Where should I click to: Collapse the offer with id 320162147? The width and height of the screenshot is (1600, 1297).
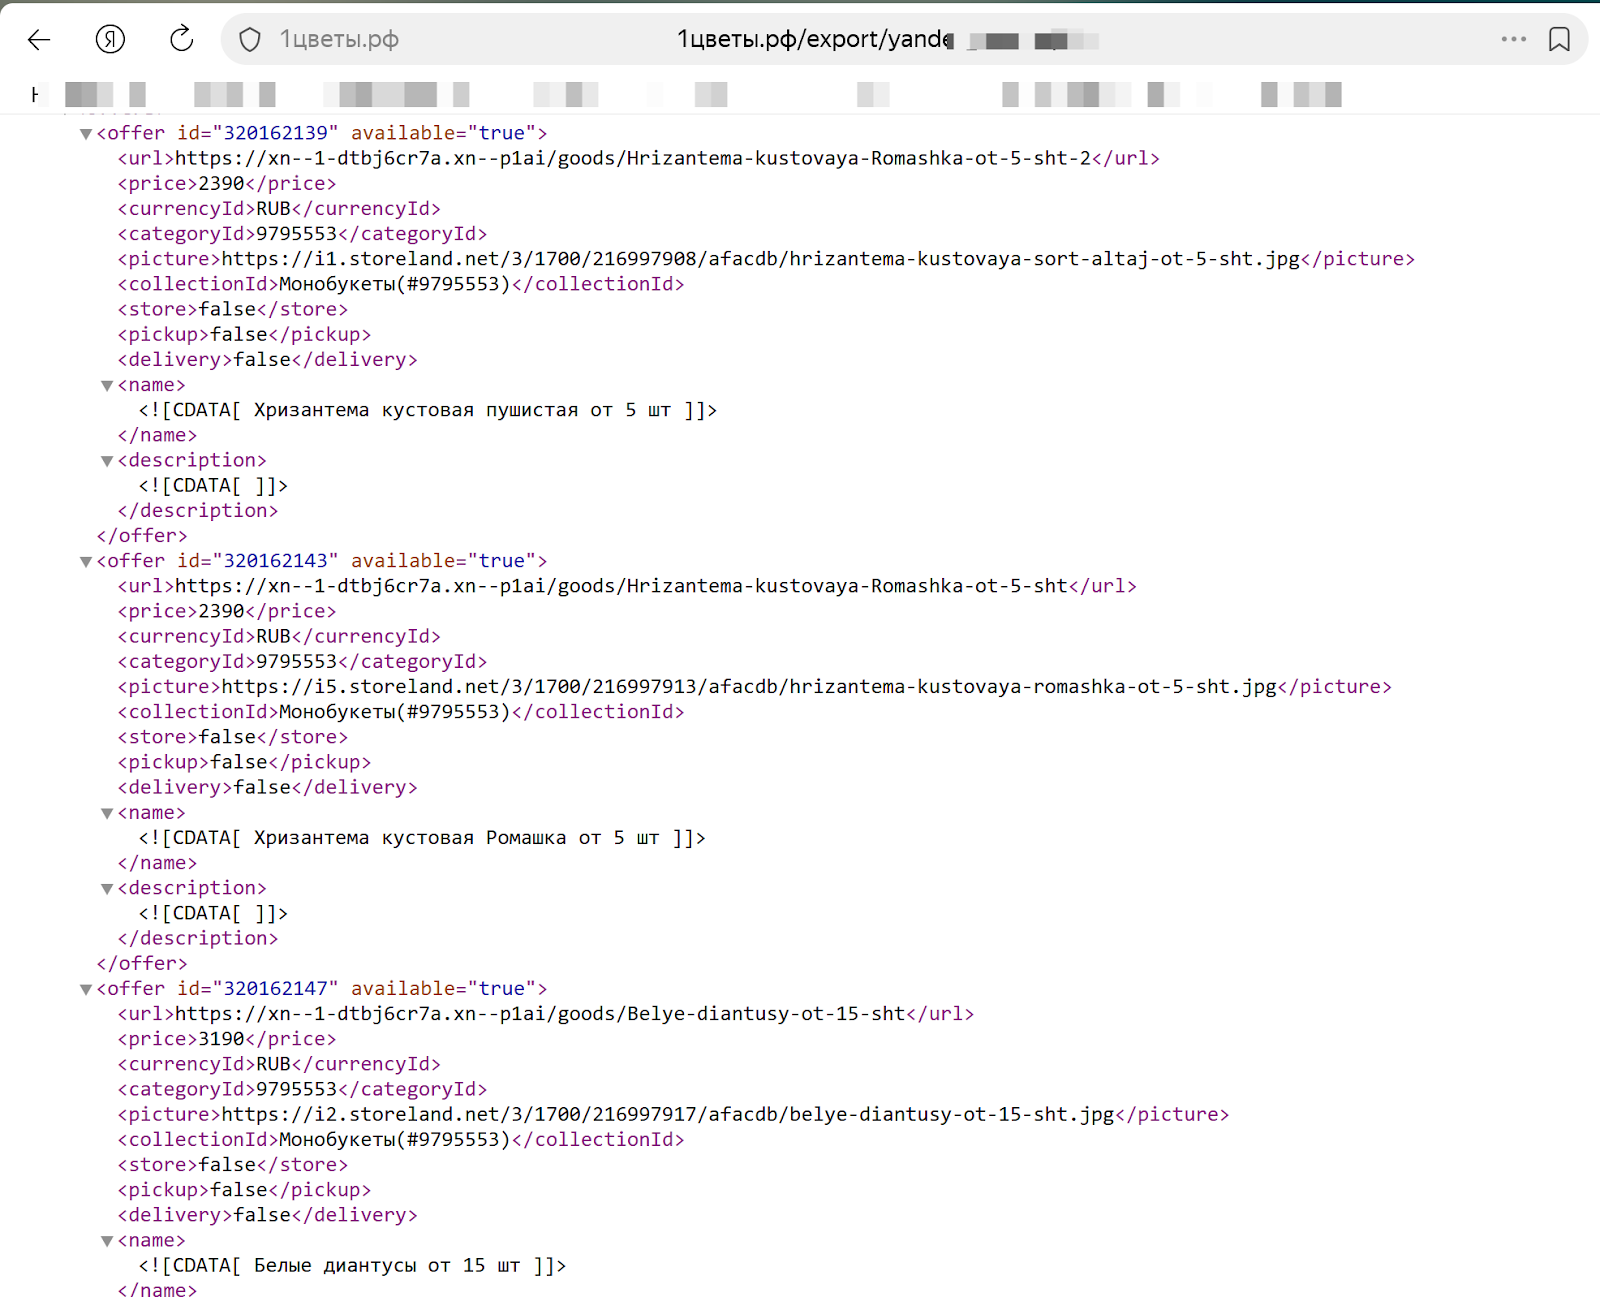pos(86,990)
